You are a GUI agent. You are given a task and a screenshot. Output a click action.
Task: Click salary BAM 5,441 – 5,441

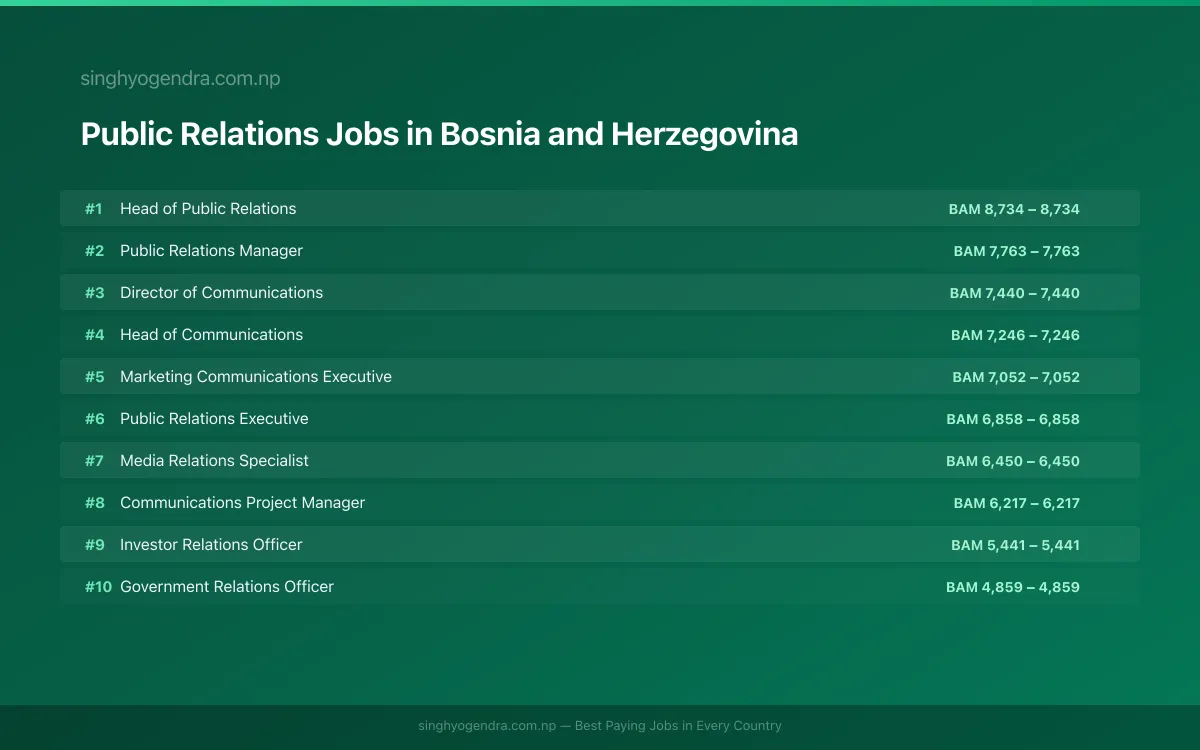coord(1015,546)
